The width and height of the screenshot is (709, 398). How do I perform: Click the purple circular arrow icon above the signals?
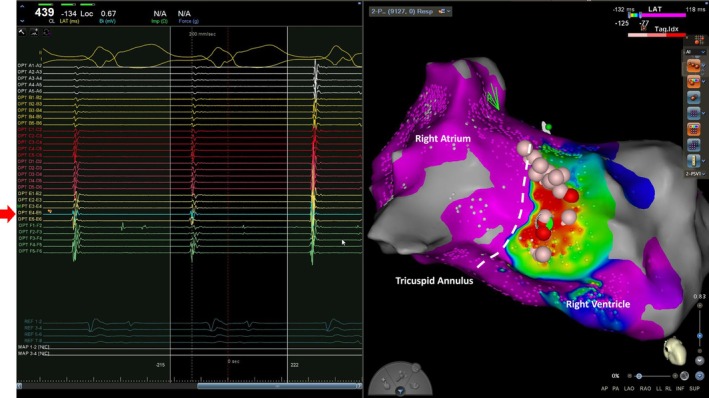point(46,32)
